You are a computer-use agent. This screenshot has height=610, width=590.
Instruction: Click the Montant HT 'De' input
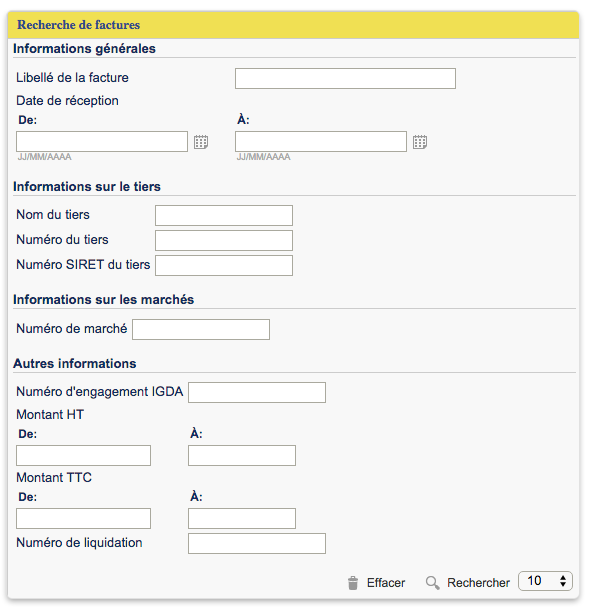[x=84, y=456]
